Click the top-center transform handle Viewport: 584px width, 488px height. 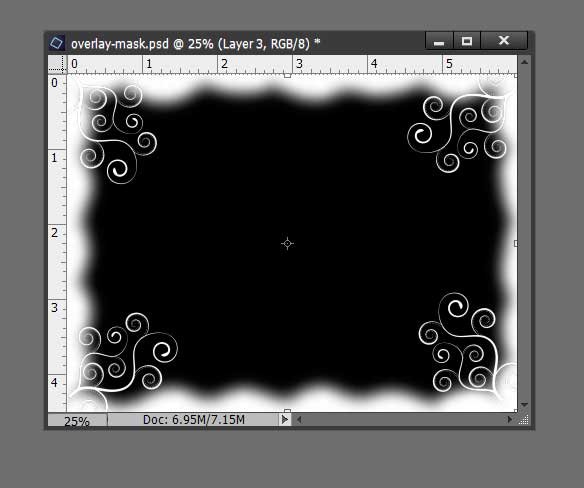click(x=287, y=76)
